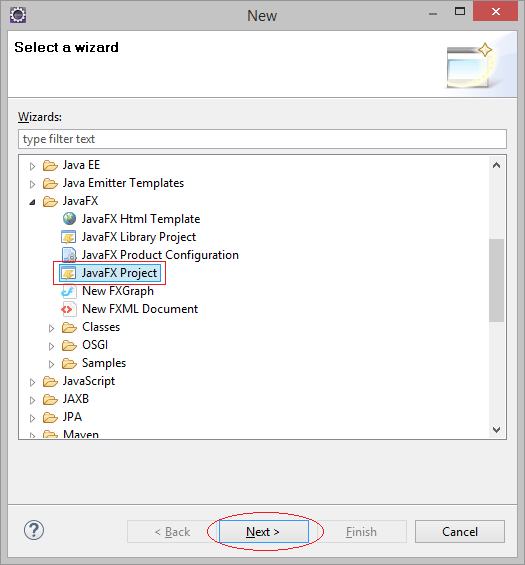Click the Next button
The image size is (525, 565).
click(264, 531)
